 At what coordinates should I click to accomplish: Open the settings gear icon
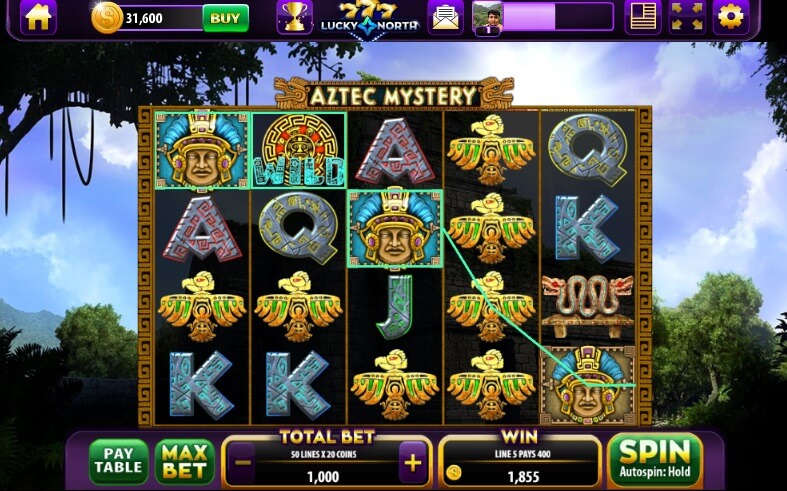tap(731, 17)
